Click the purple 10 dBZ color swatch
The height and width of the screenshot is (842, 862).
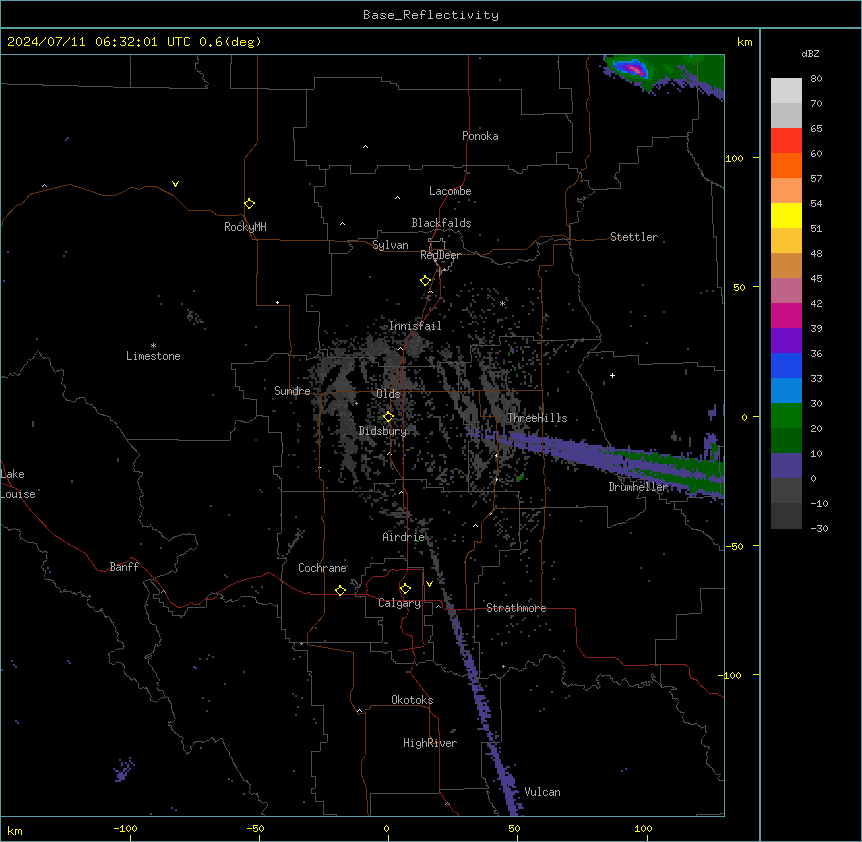coord(786,466)
